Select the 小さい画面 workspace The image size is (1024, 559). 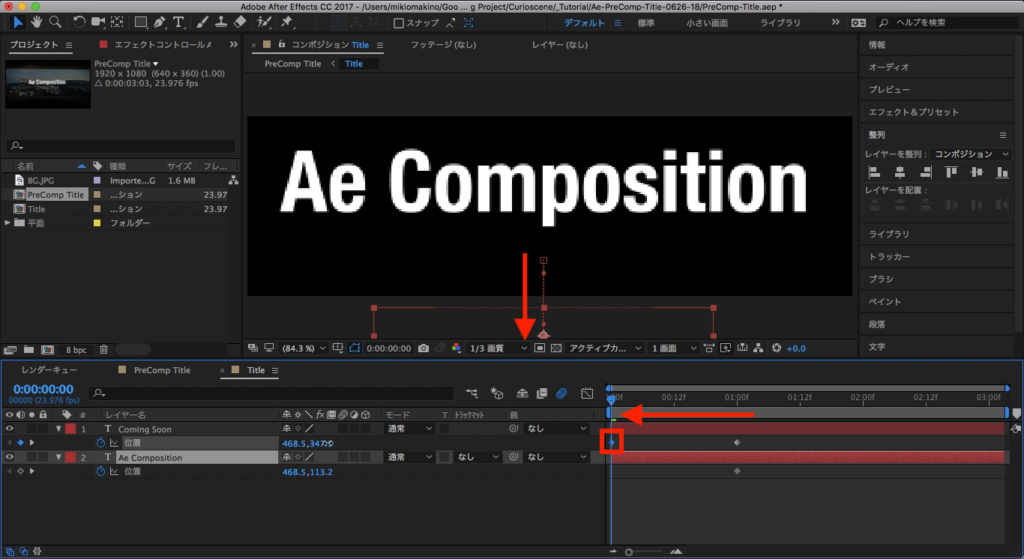(x=707, y=23)
